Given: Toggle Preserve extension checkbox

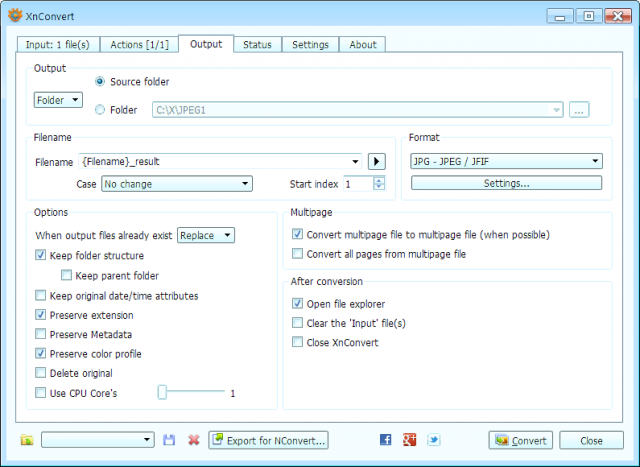Looking at the screenshot, I should pos(40,315).
